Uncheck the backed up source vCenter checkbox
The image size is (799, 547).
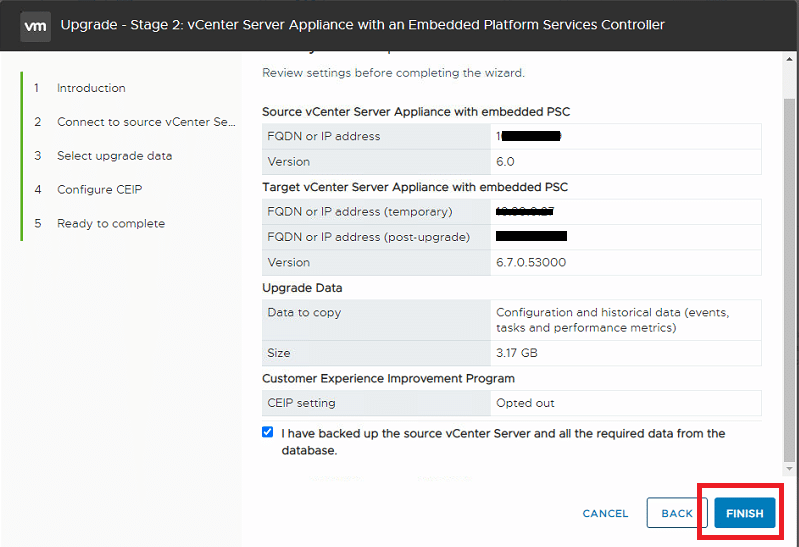268,432
